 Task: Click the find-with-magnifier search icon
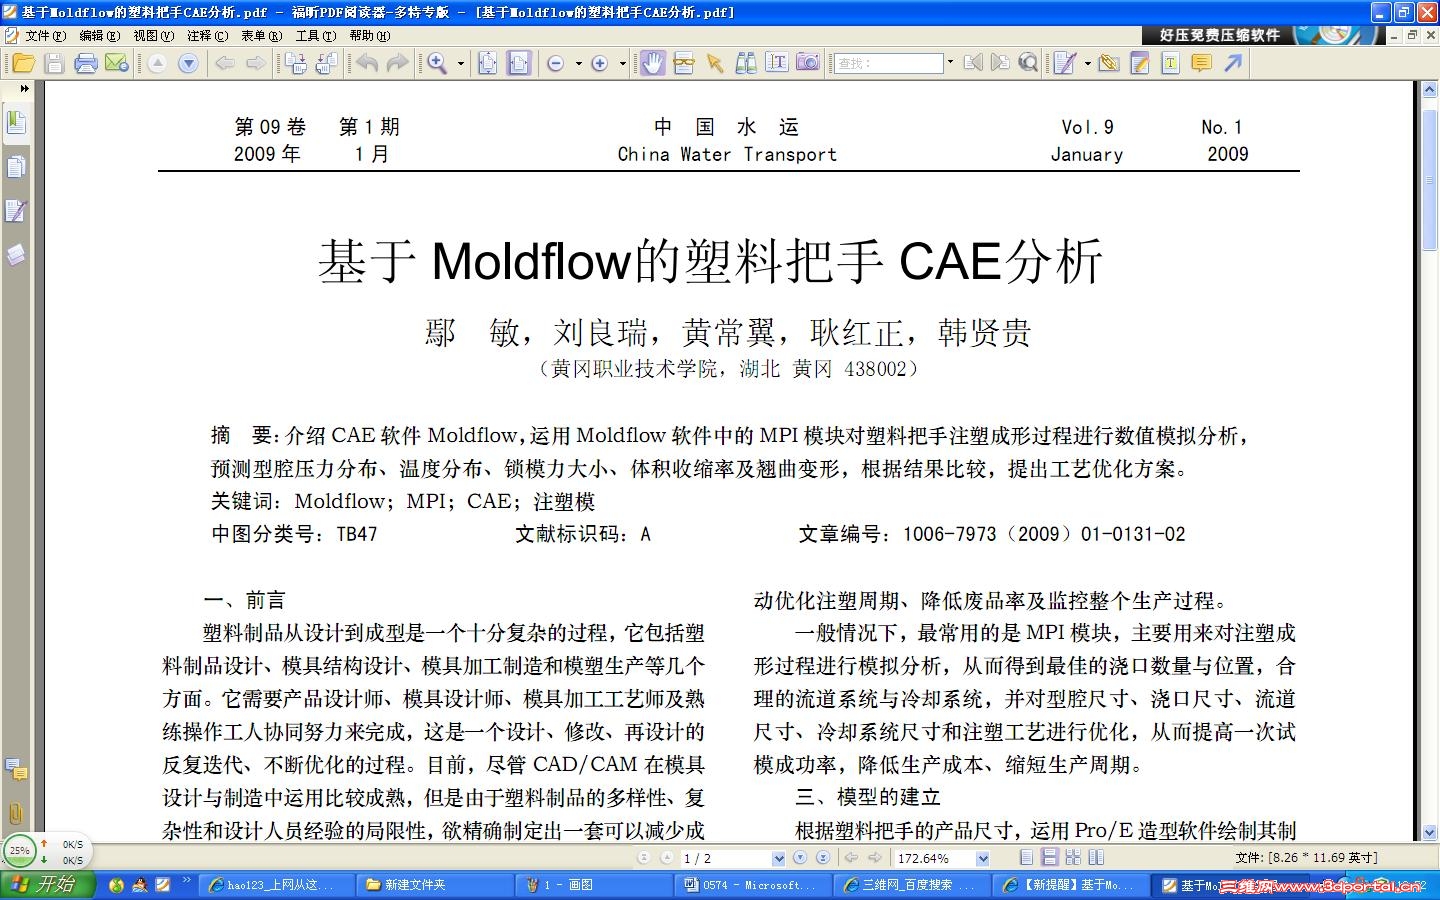1028,63
